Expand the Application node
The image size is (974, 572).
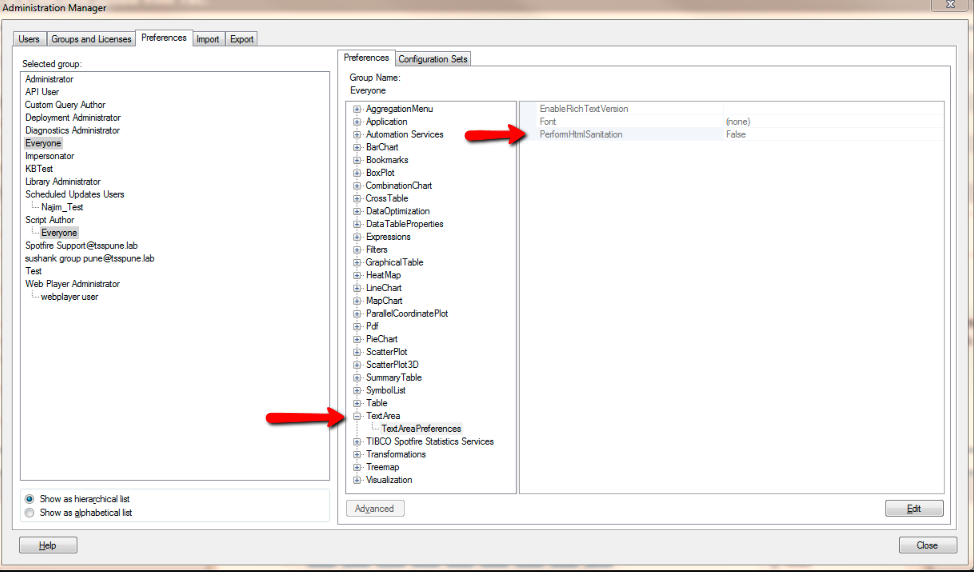[357, 122]
